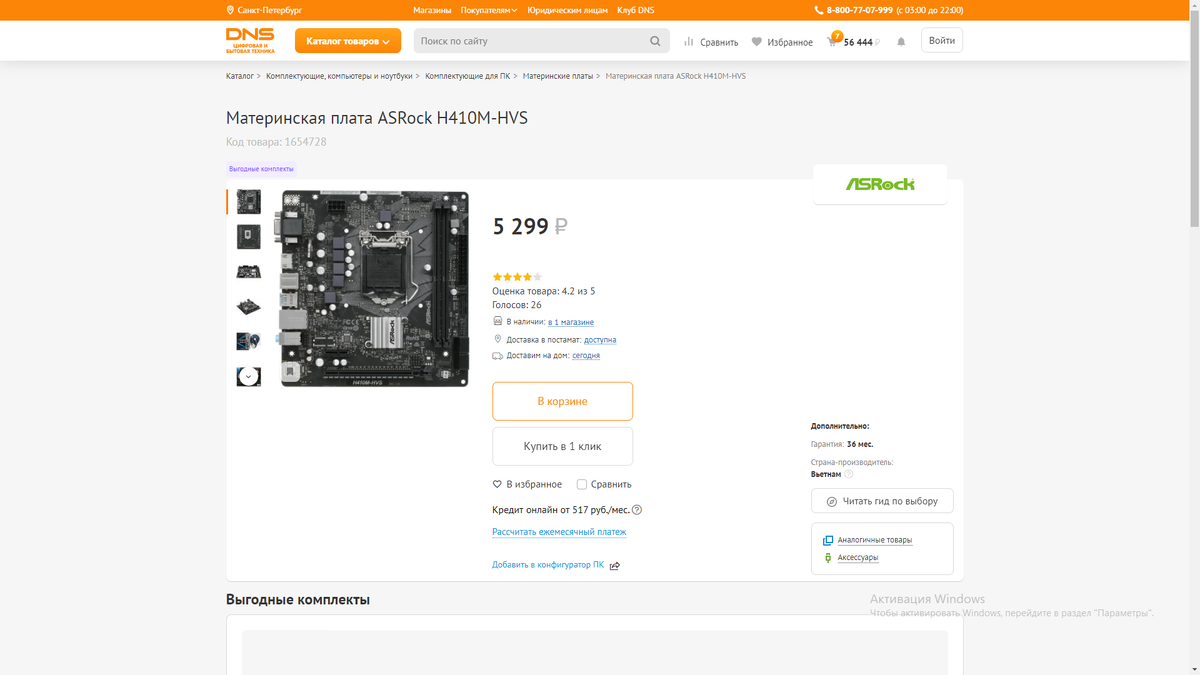The height and width of the screenshot is (675, 1200).
Task: Click the DNS logo
Action: 251,40
